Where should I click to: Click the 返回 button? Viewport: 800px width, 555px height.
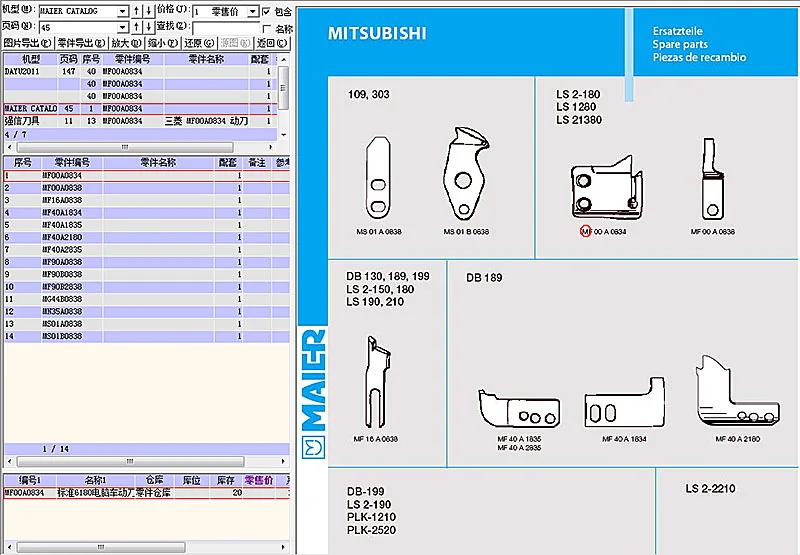[272, 43]
